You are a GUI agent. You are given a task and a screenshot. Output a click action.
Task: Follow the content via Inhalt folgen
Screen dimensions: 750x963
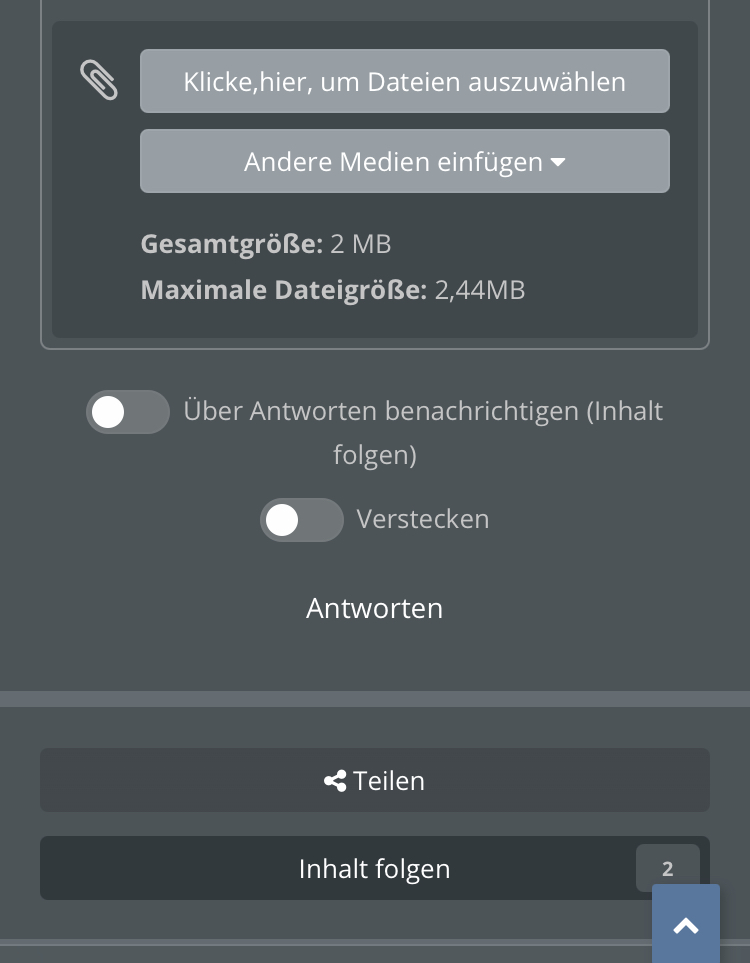tap(375, 868)
